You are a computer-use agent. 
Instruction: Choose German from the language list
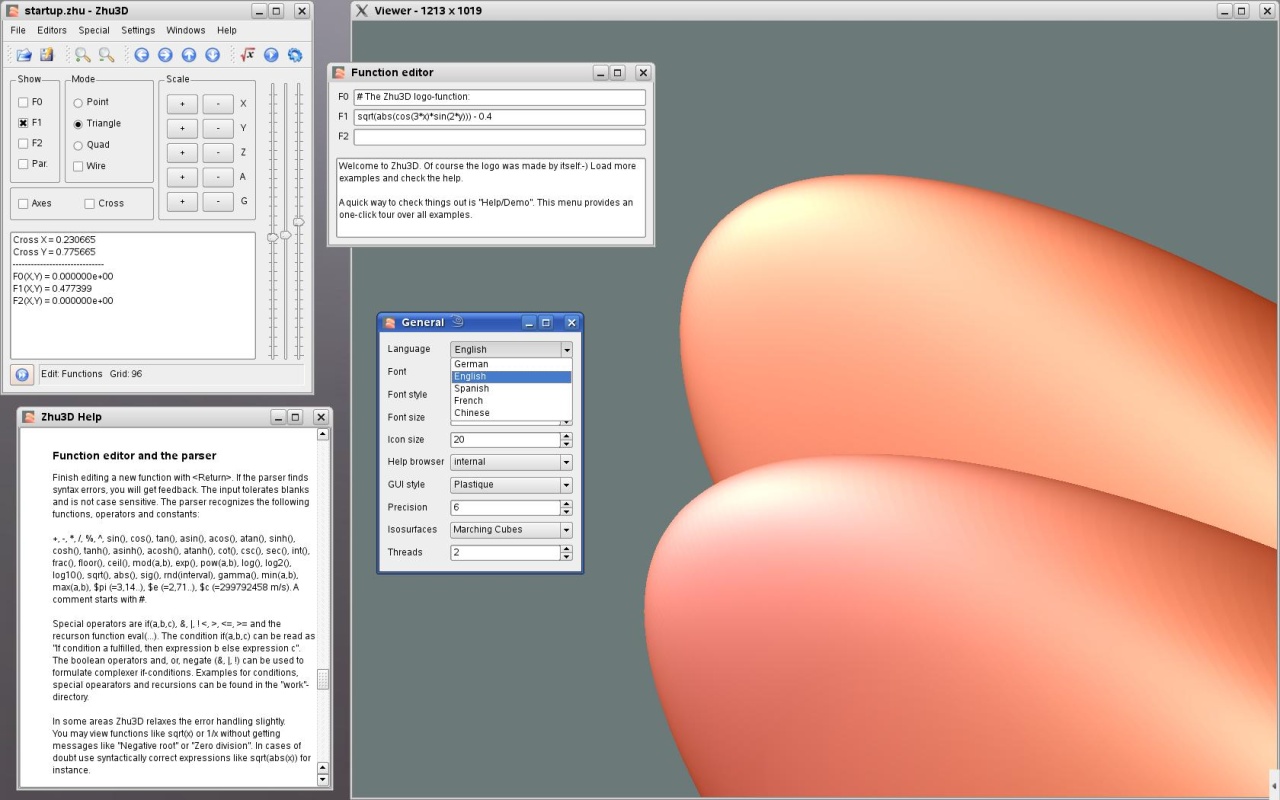coord(511,364)
